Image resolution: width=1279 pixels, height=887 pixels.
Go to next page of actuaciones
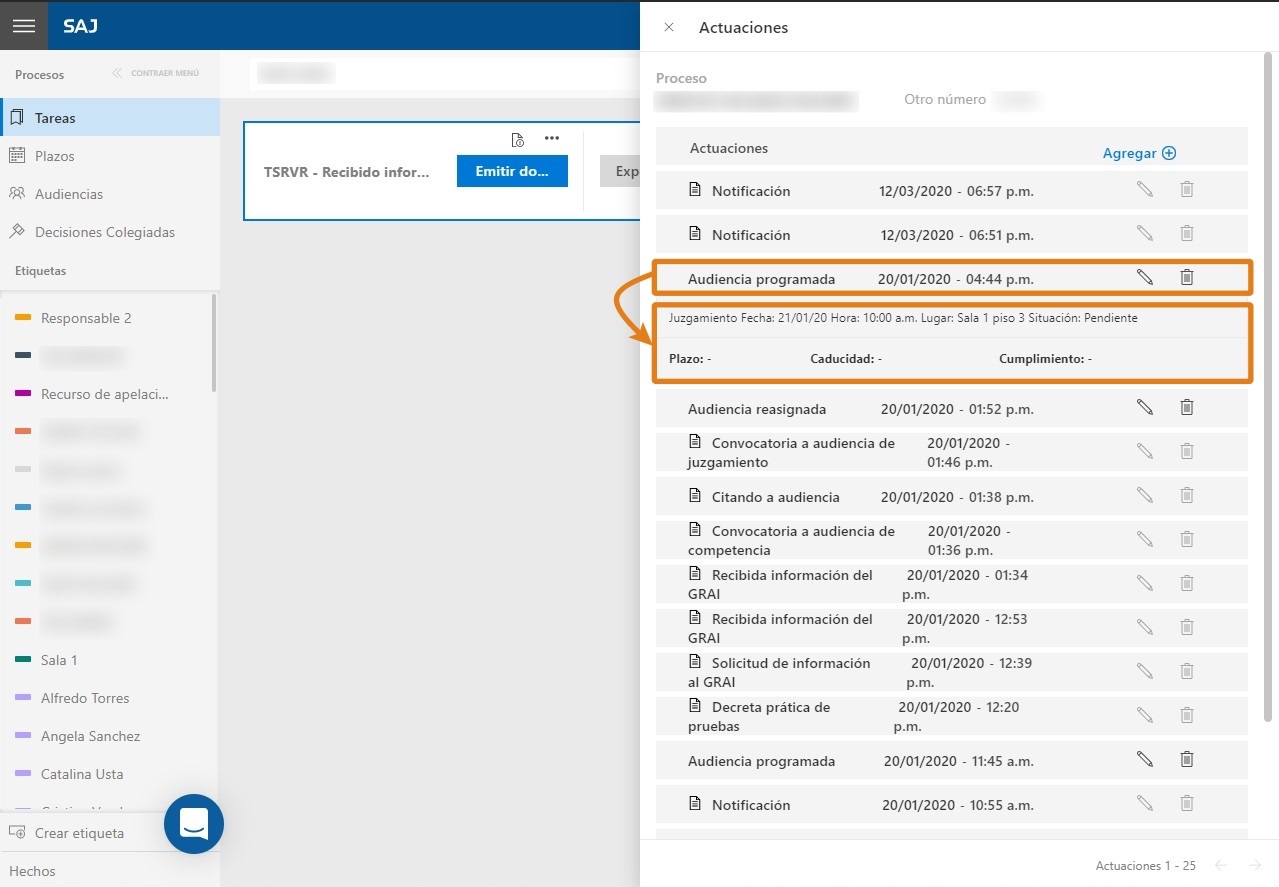pos(1254,865)
